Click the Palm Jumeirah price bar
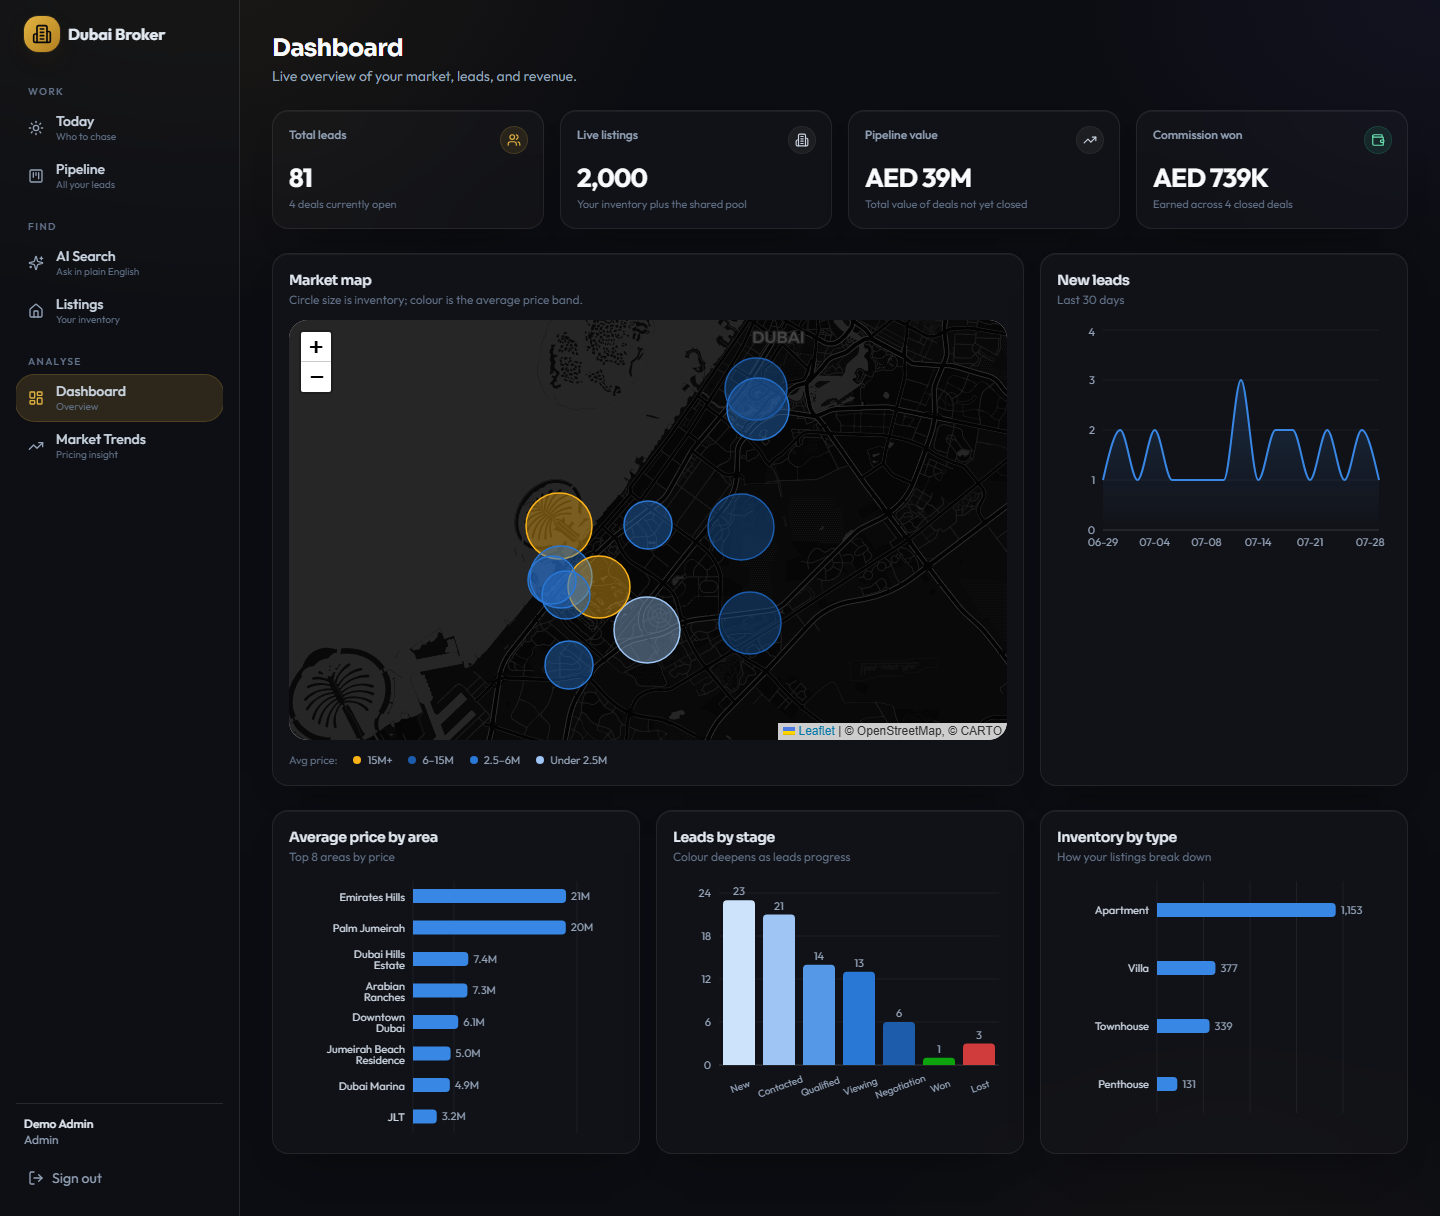 click(x=489, y=927)
